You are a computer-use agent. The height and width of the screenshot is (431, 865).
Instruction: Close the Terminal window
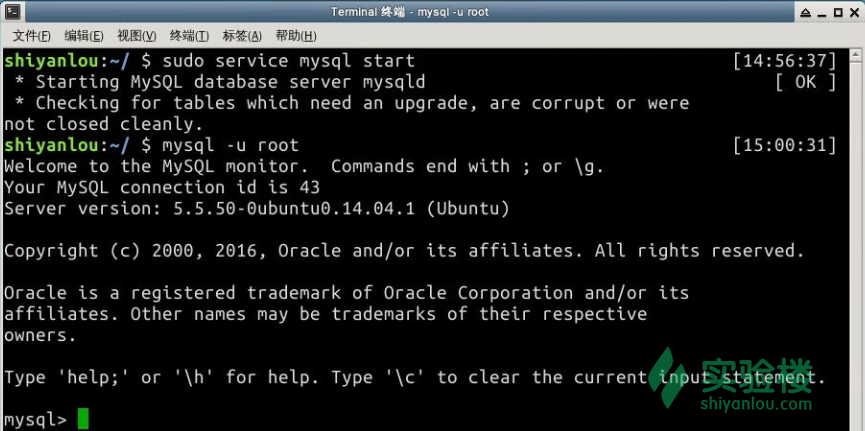click(x=853, y=11)
